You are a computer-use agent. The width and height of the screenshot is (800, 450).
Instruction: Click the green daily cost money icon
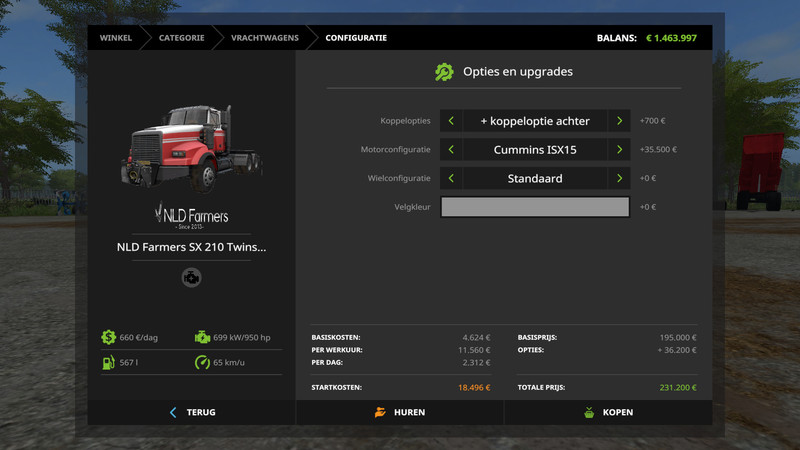pos(108,337)
